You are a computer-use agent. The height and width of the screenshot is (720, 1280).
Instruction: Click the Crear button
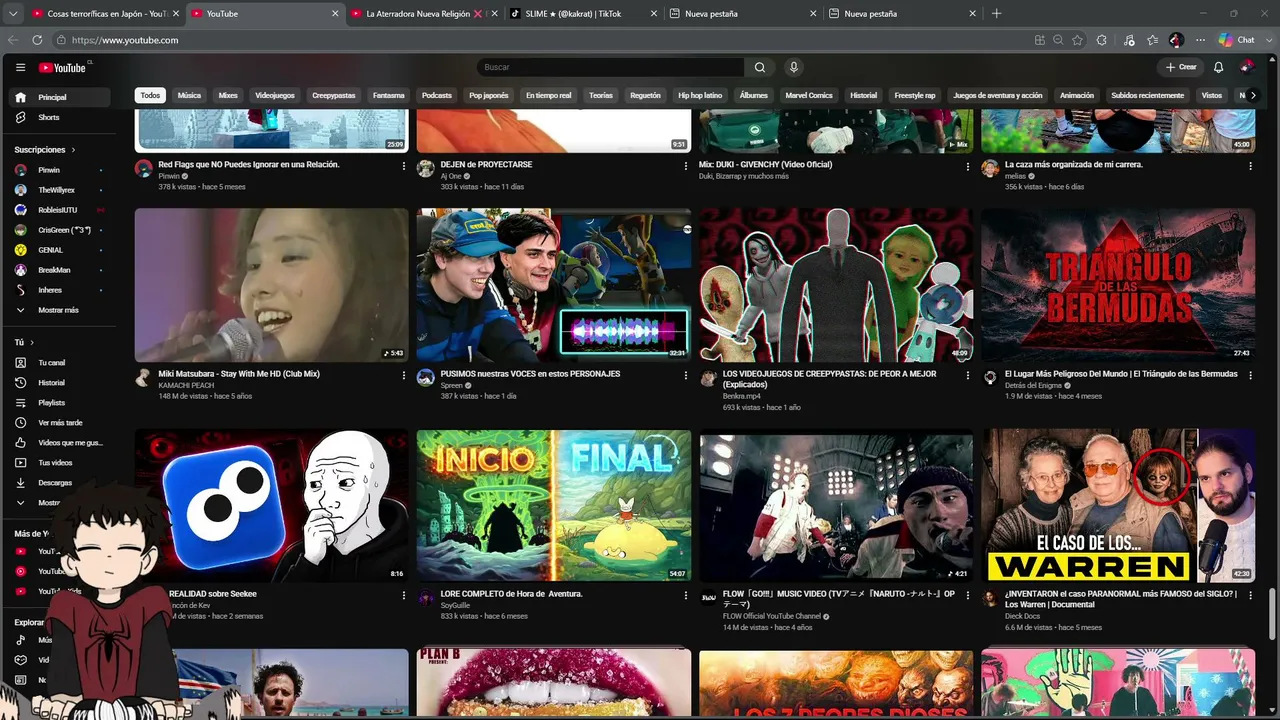(1181, 67)
